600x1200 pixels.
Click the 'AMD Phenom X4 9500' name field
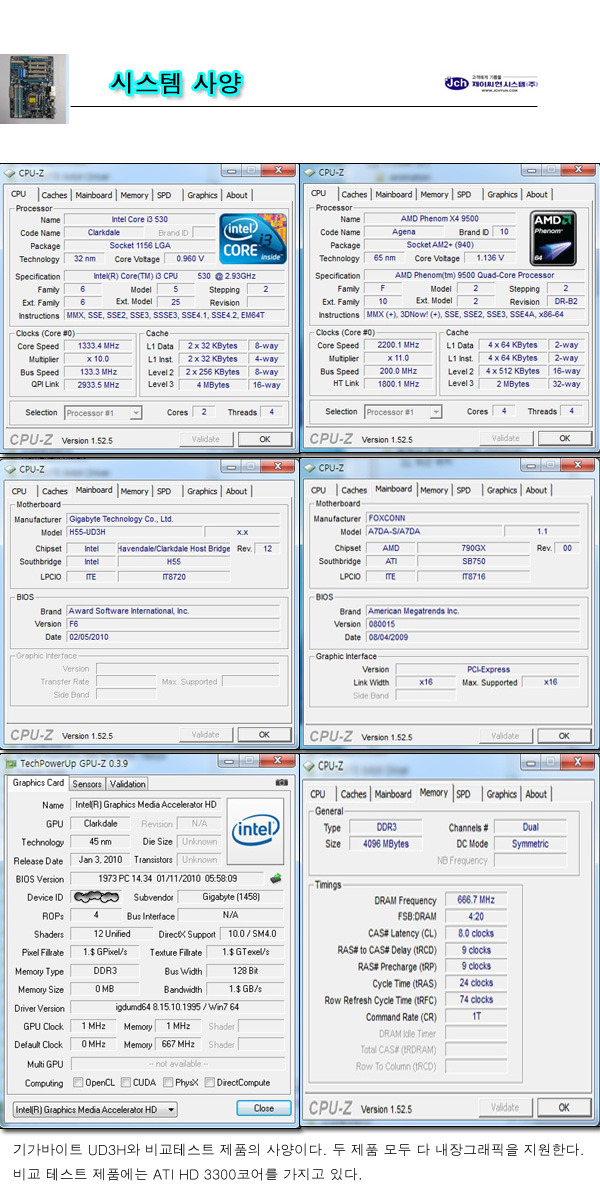(x=440, y=218)
